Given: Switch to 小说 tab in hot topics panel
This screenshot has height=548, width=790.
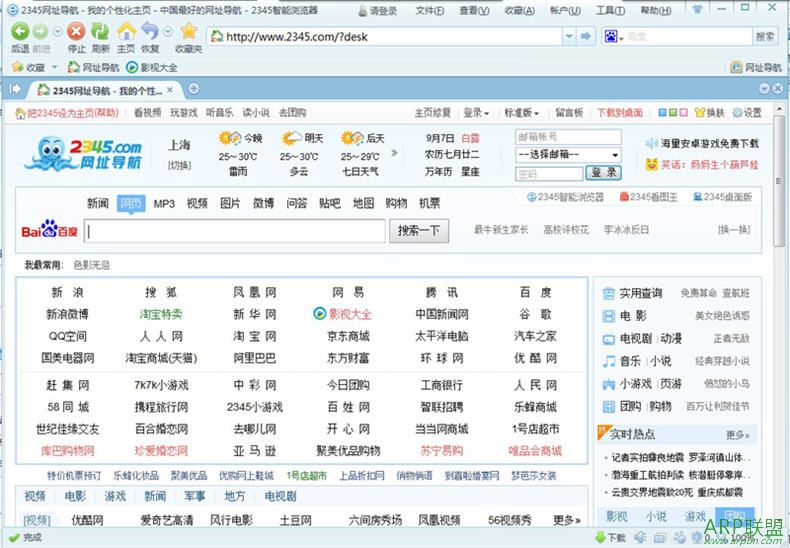Looking at the screenshot, I should [655, 516].
